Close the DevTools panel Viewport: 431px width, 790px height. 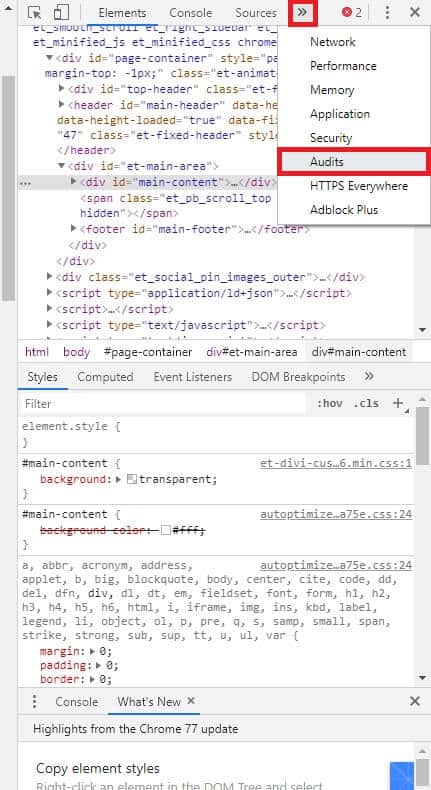pos(415,12)
